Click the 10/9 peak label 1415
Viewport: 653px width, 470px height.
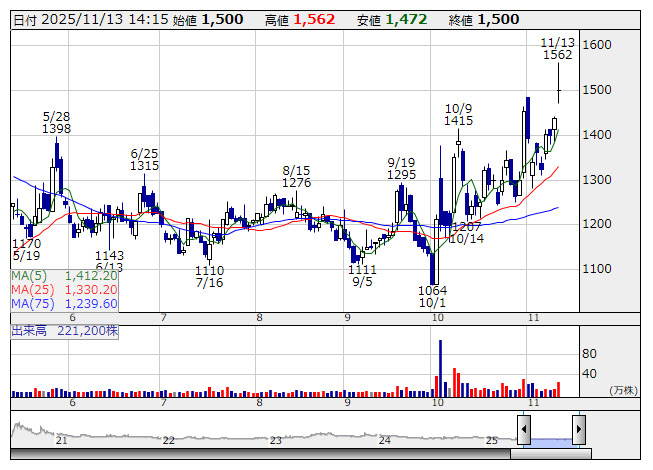point(459,120)
